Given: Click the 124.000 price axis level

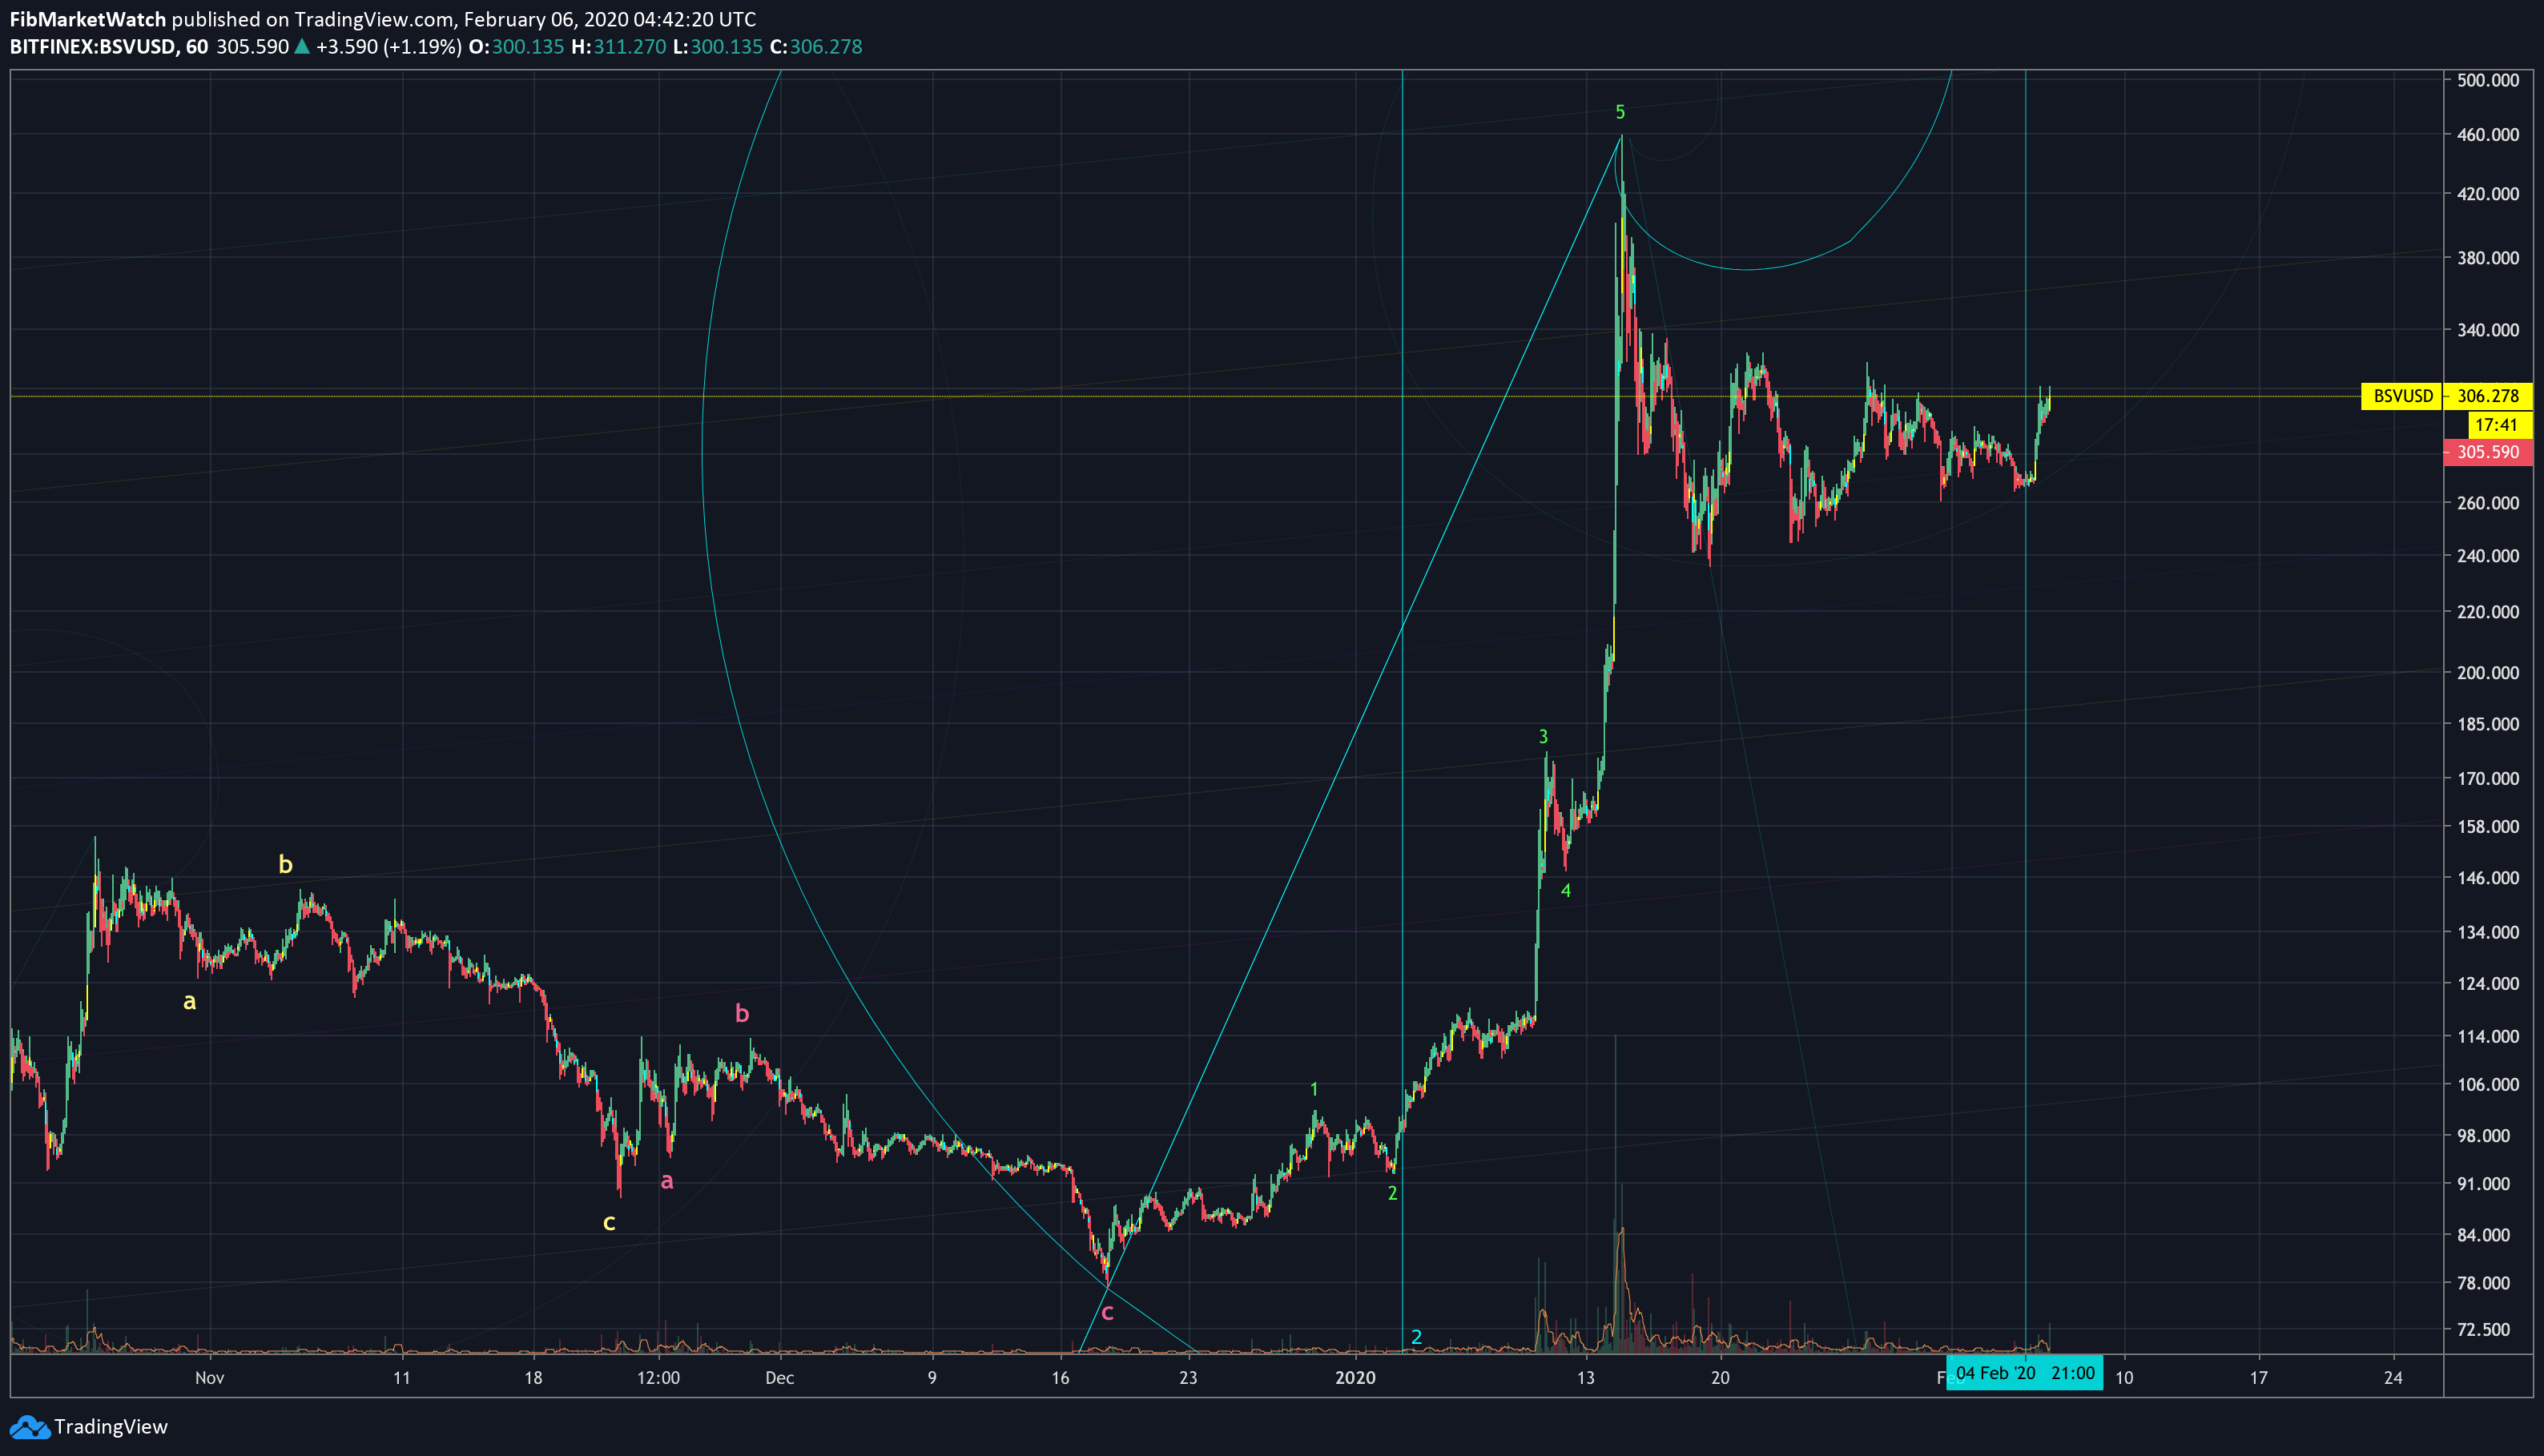Looking at the screenshot, I should [2488, 984].
